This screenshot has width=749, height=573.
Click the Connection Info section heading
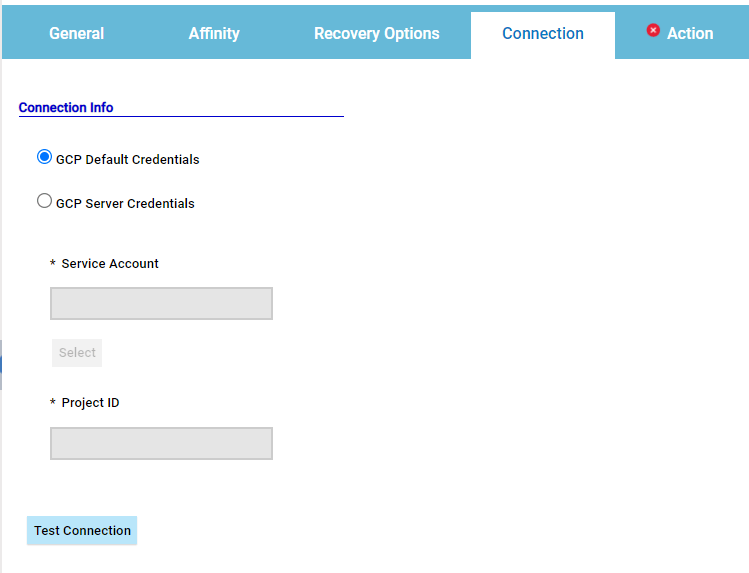coord(66,108)
